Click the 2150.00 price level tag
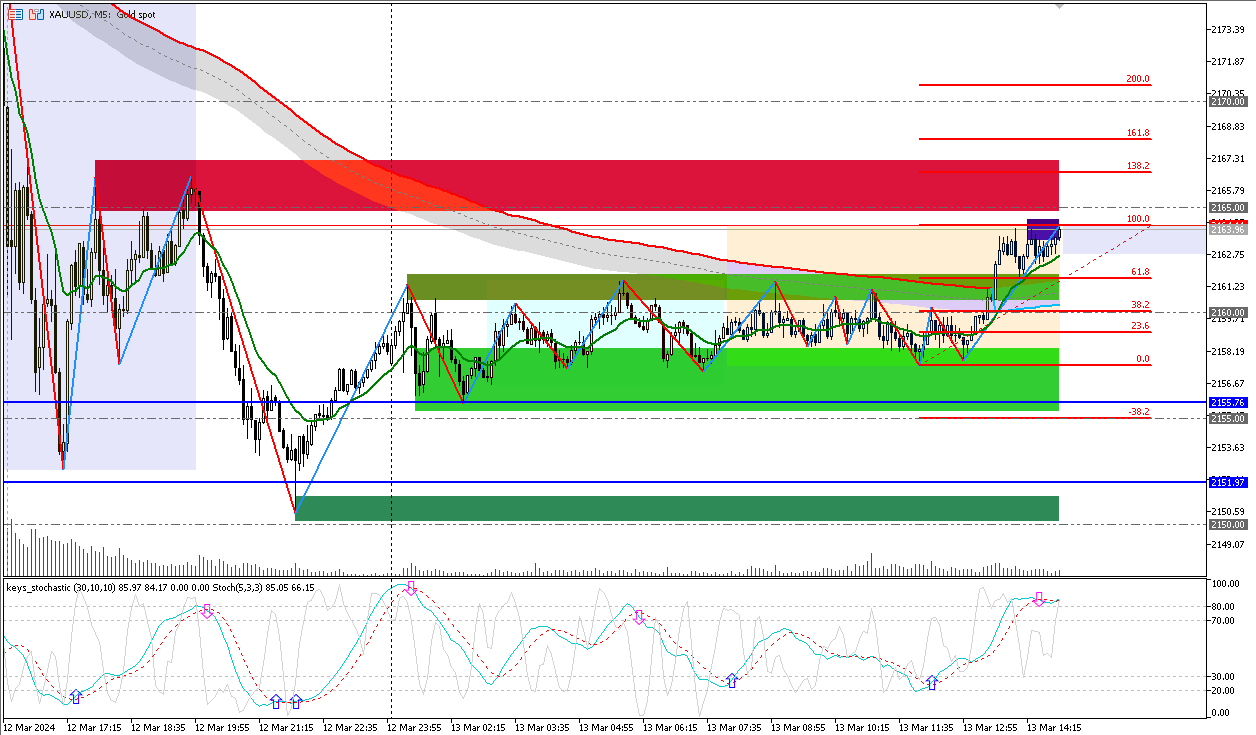Screen dimensions: 1256x735 pos(1227,523)
